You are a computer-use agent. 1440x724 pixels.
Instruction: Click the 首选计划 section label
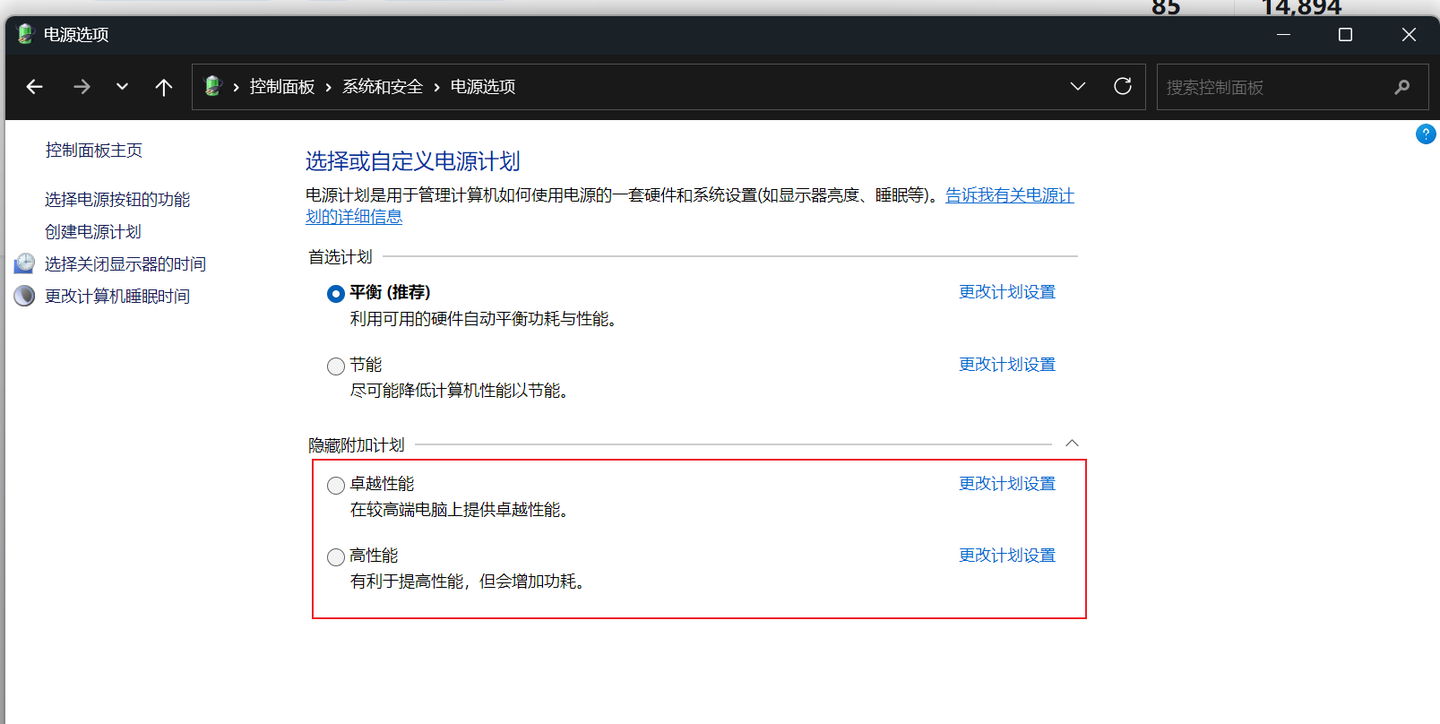(x=340, y=257)
